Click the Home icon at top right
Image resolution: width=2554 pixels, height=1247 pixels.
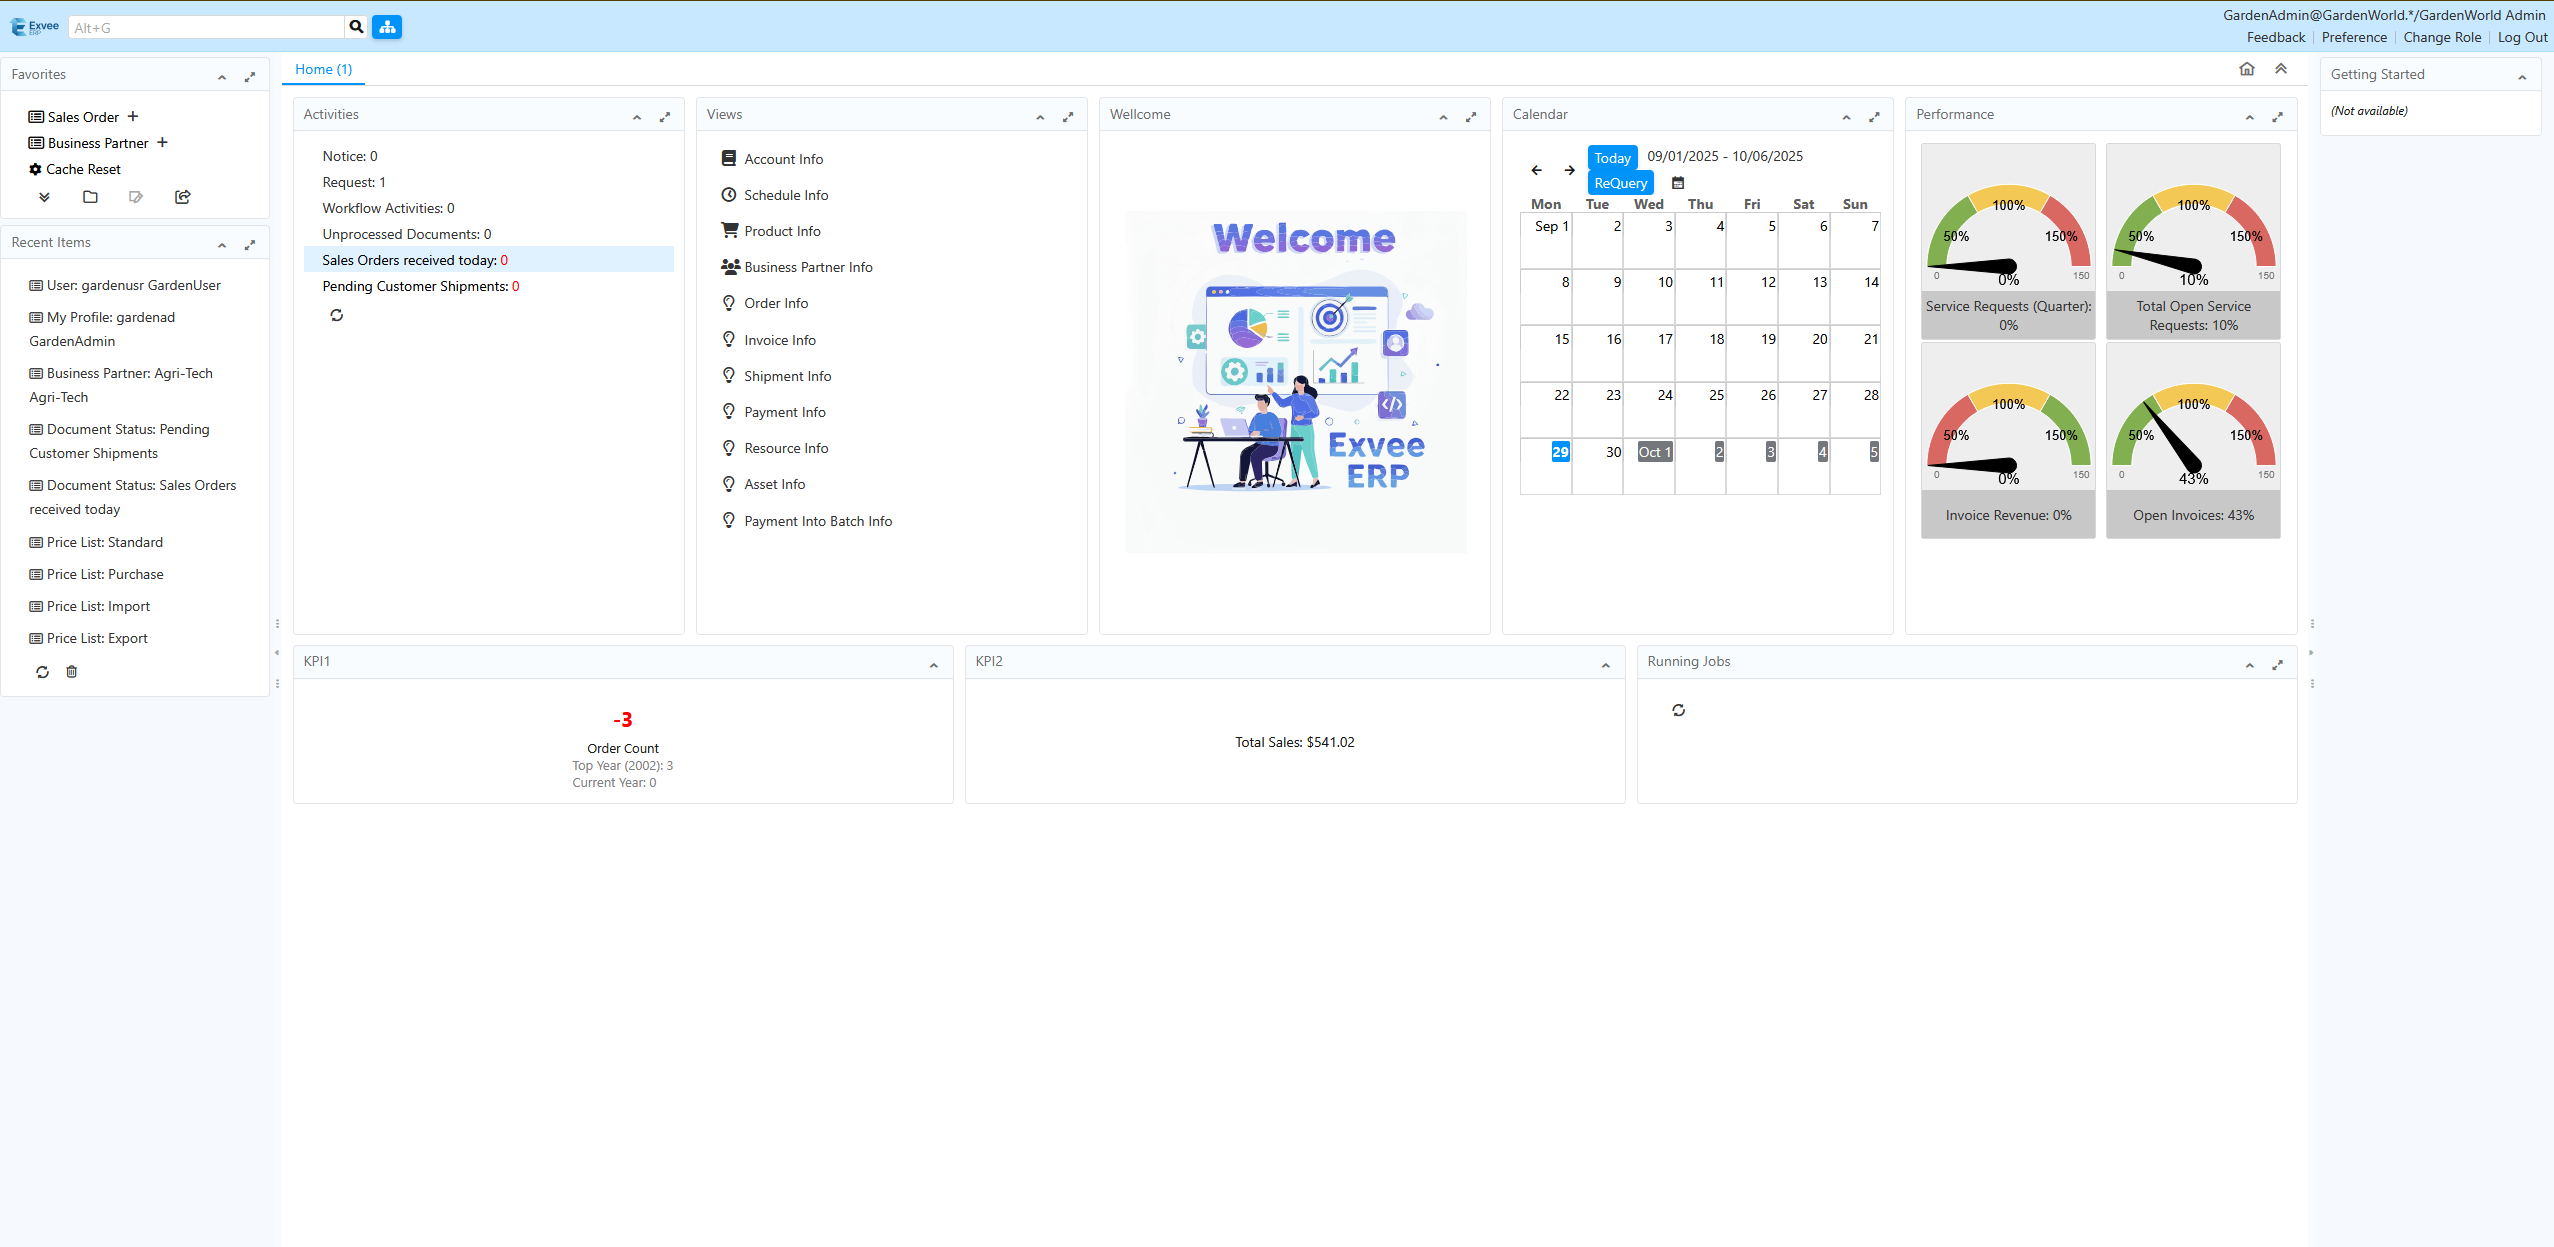click(2246, 69)
